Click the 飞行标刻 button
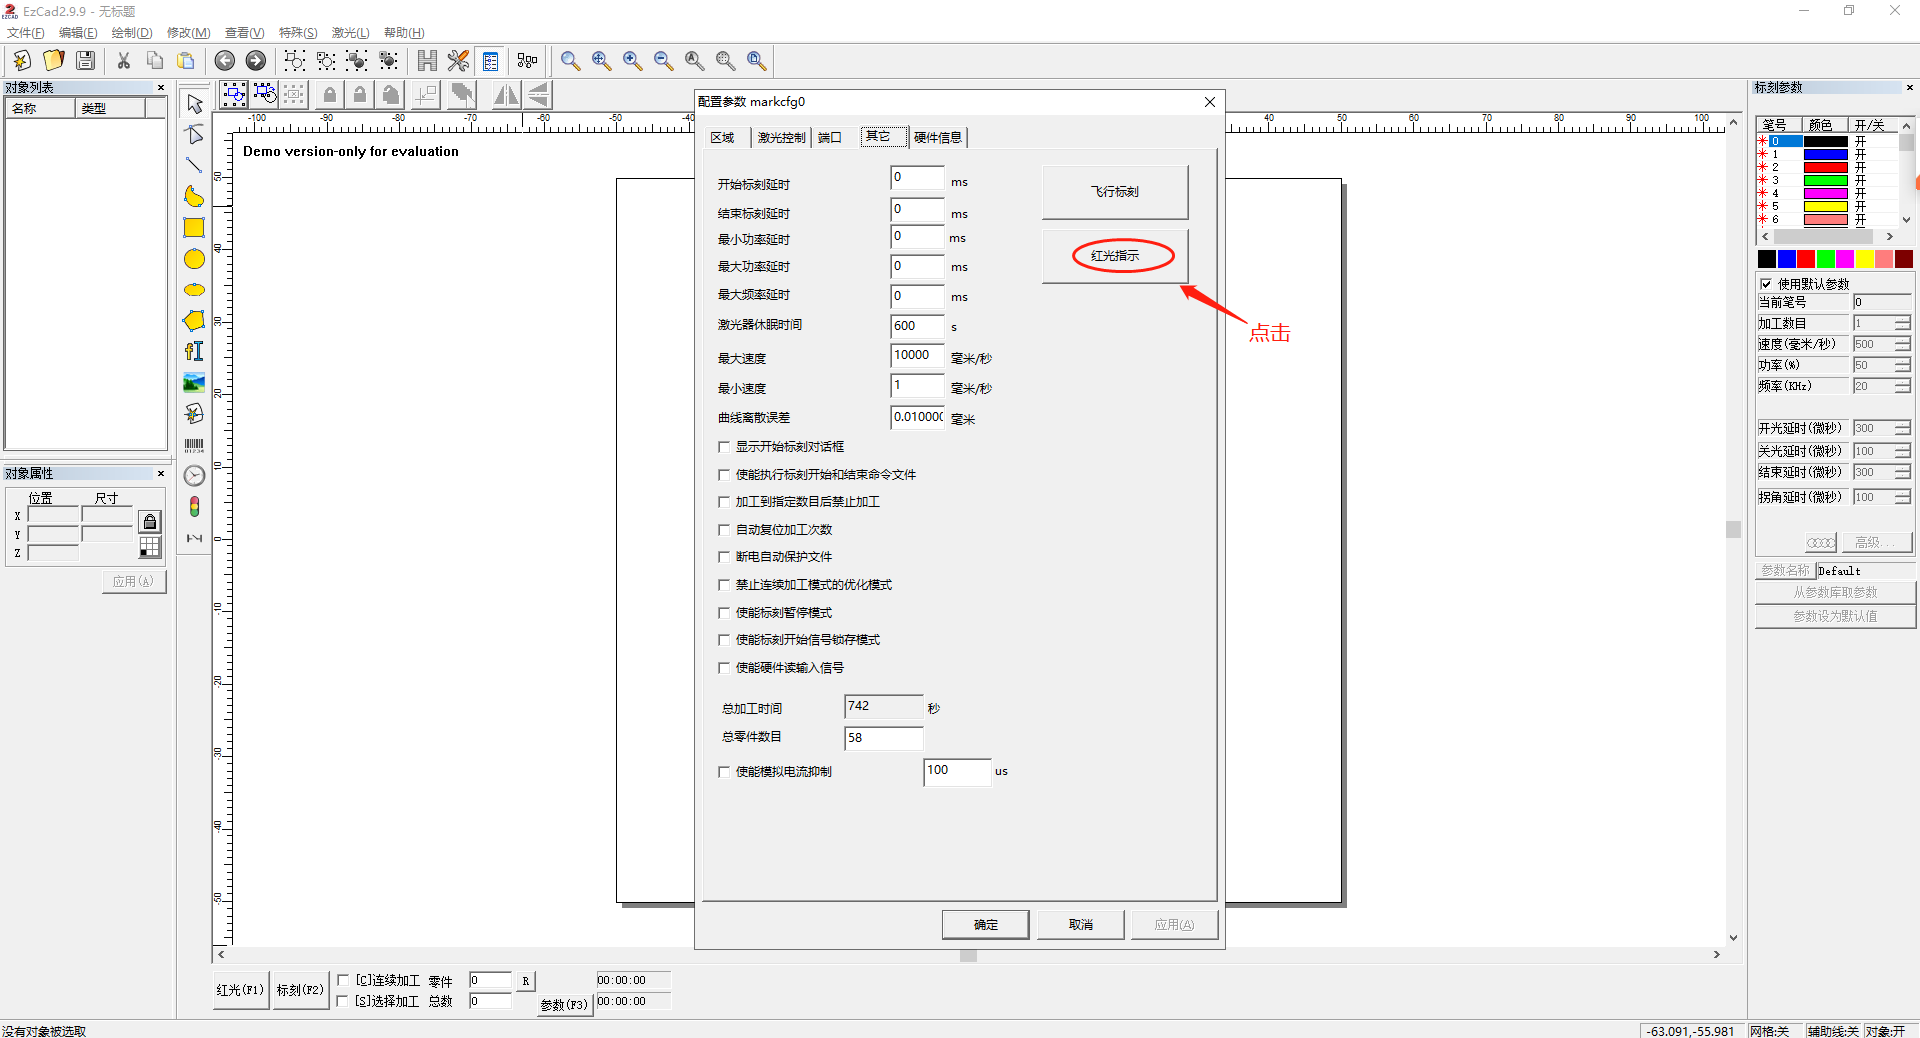1920x1038 pixels. click(x=1115, y=192)
